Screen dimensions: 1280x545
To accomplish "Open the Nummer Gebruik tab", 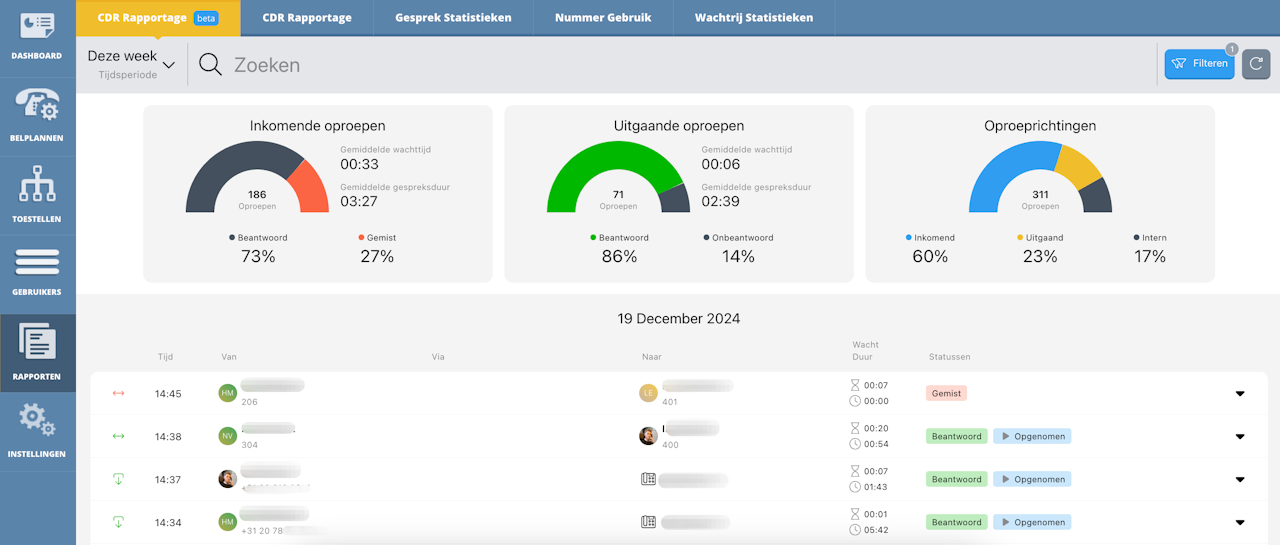I will coord(602,18).
